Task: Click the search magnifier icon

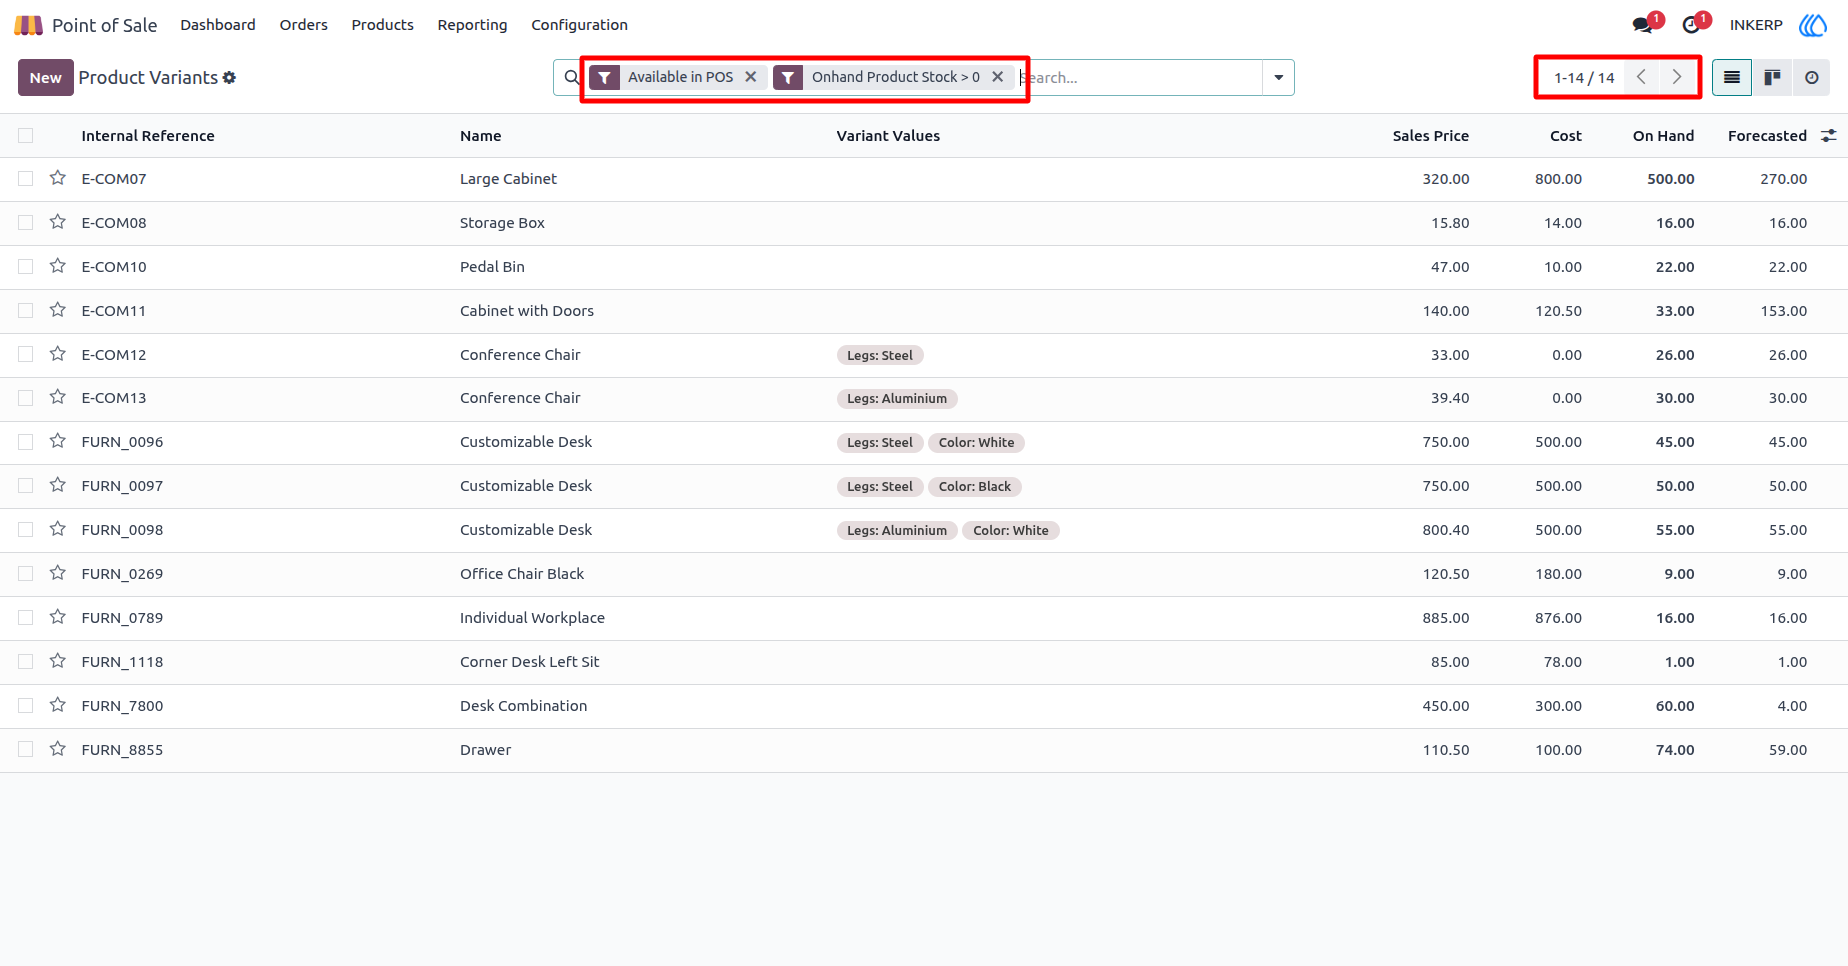Action: pos(572,77)
